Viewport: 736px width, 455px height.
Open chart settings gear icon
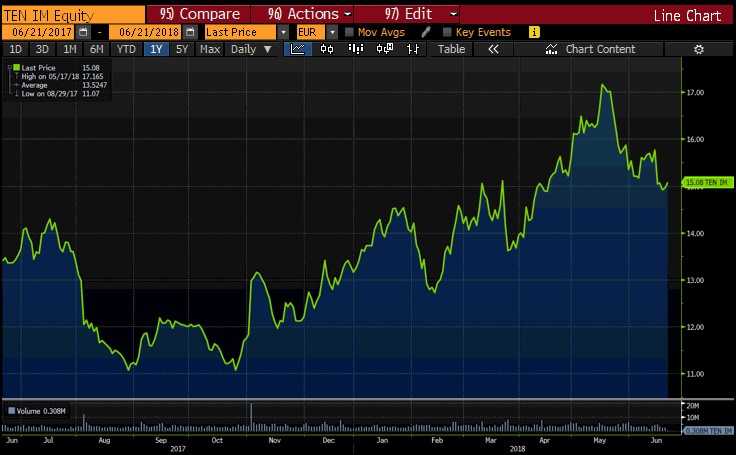click(x=698, y=49)
